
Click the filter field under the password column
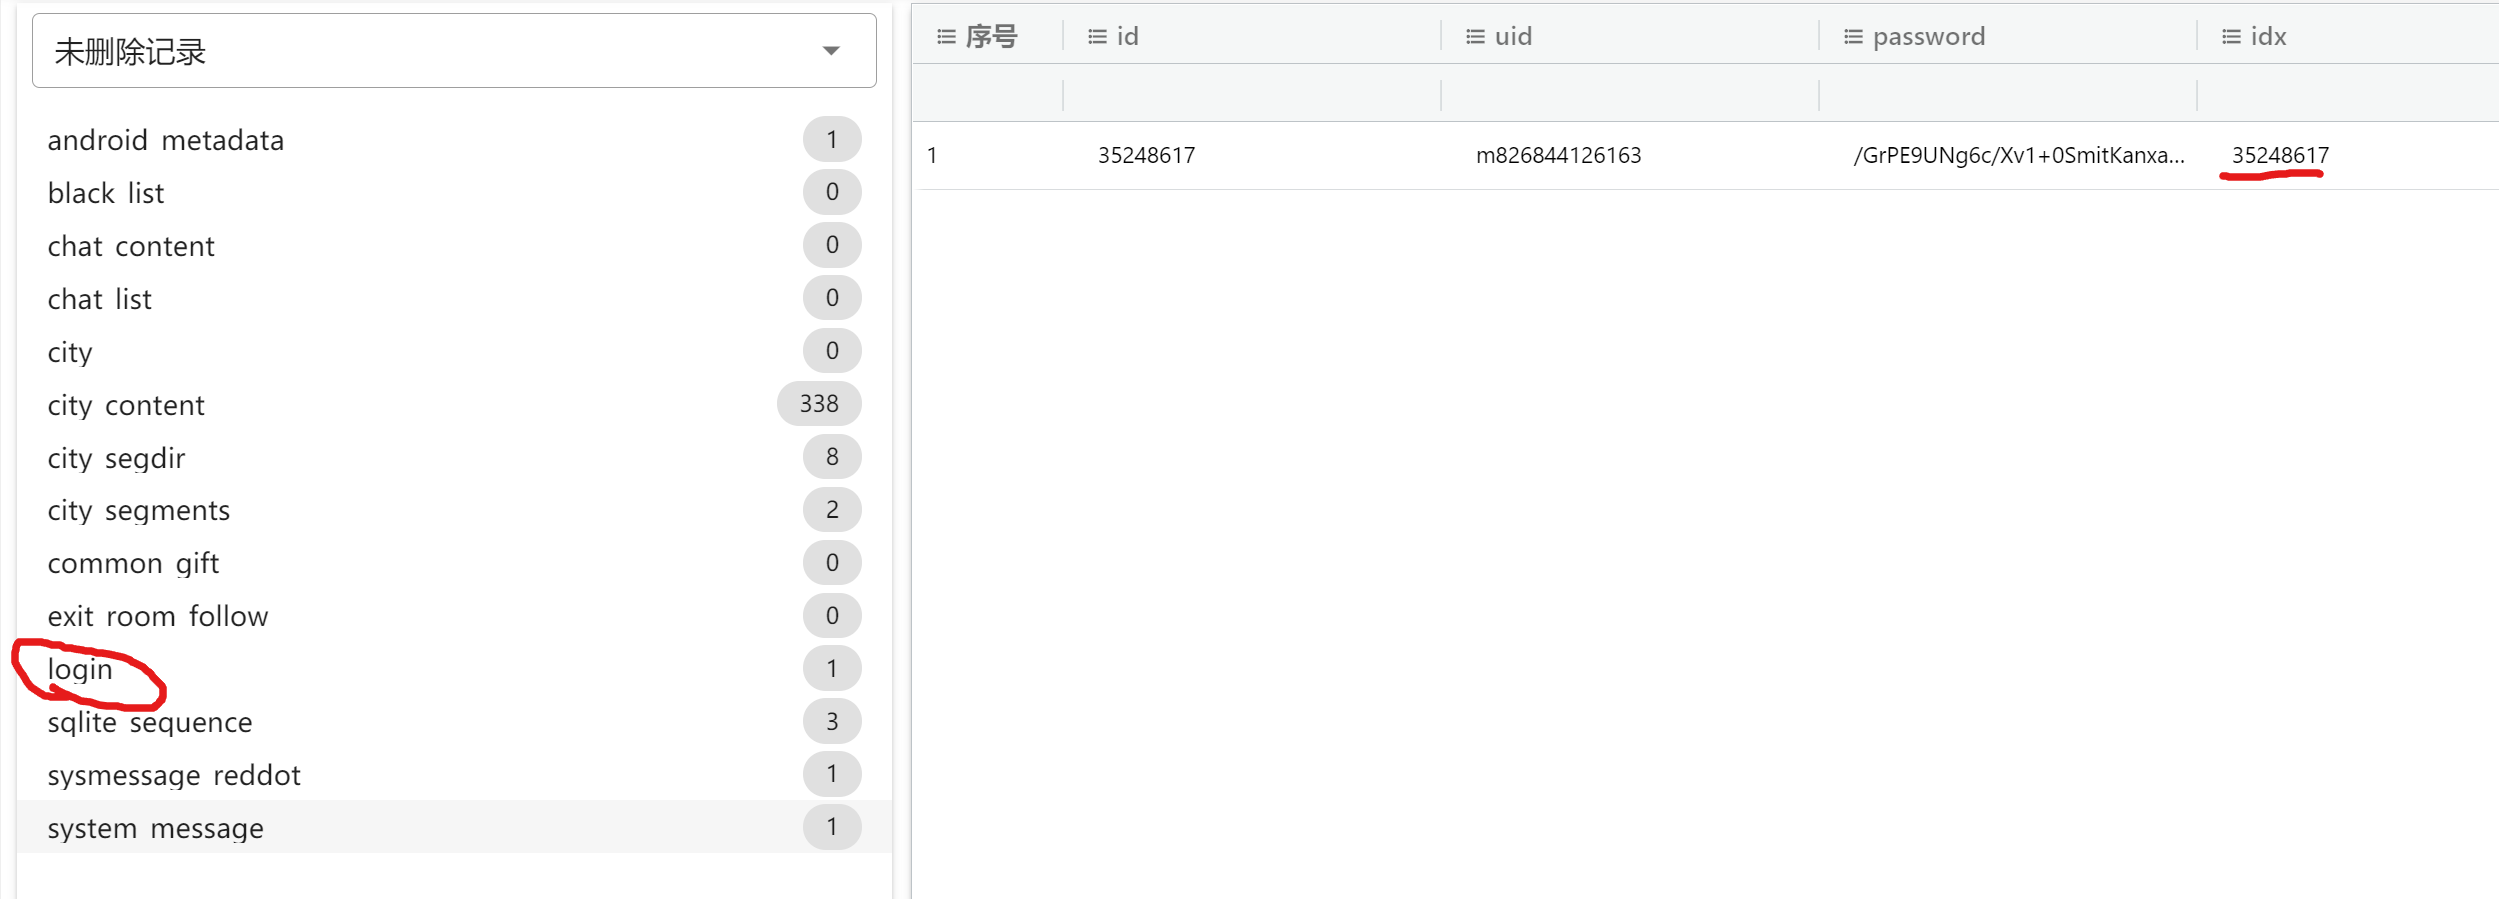pyautogui.click(x=2007, y=96)
